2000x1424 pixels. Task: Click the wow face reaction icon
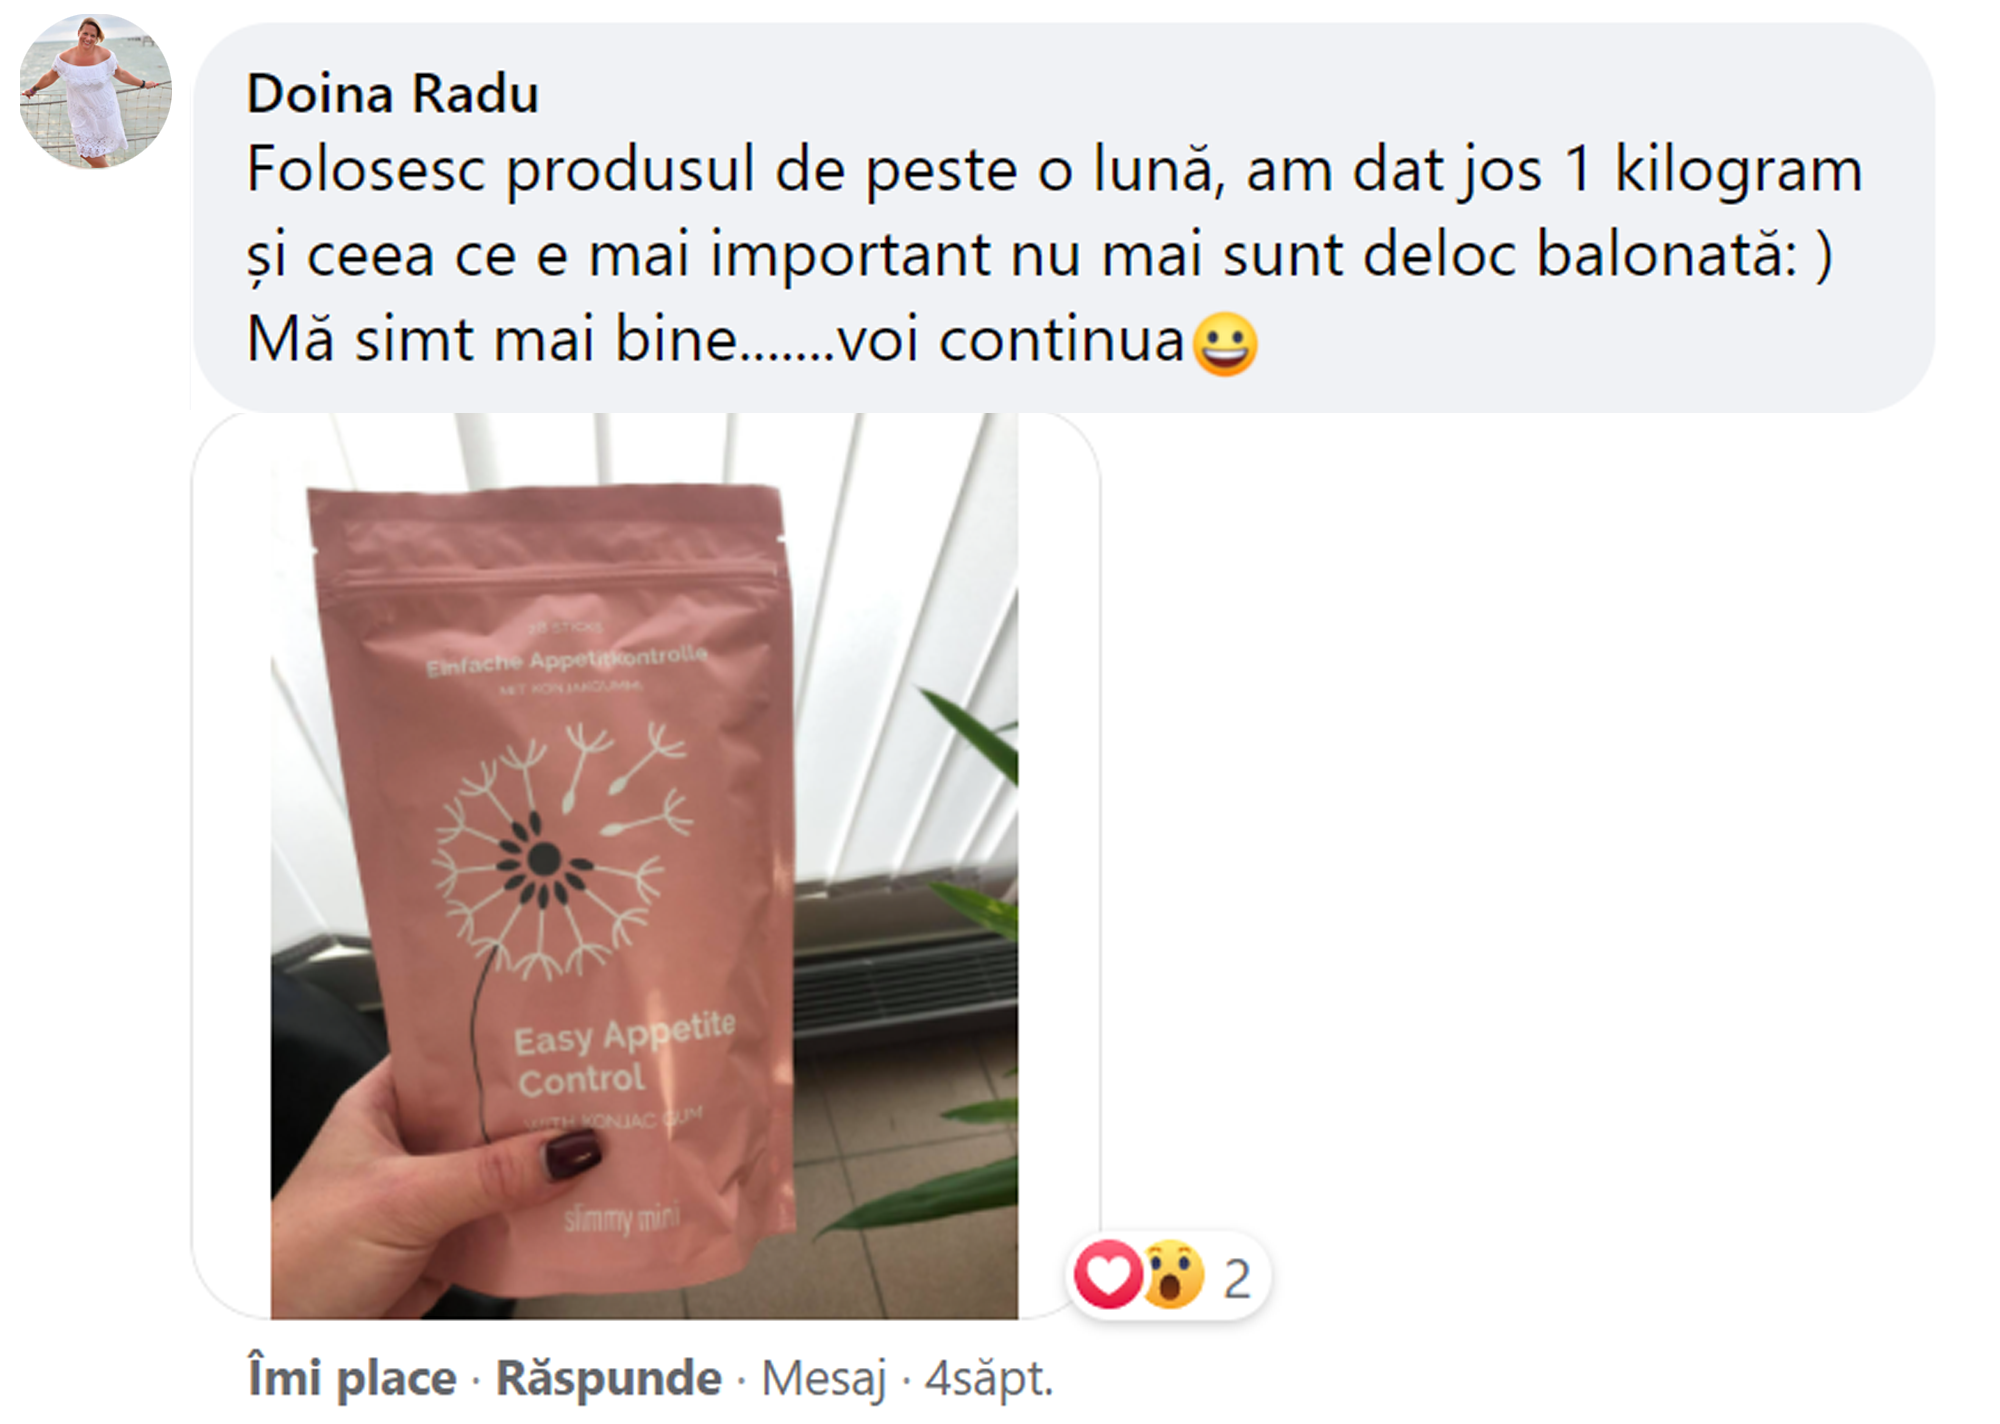[x=1173, y=1275]
